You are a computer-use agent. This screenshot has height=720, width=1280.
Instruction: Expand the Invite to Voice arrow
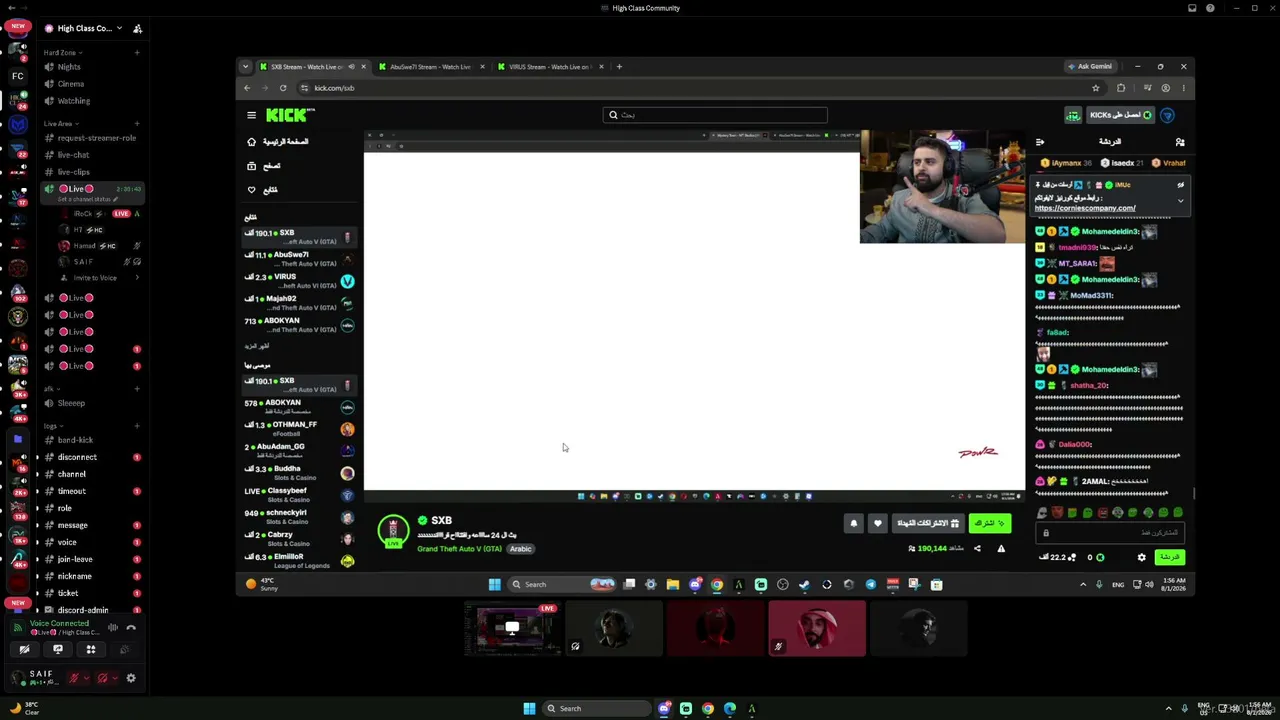click(x=137, y=278)
